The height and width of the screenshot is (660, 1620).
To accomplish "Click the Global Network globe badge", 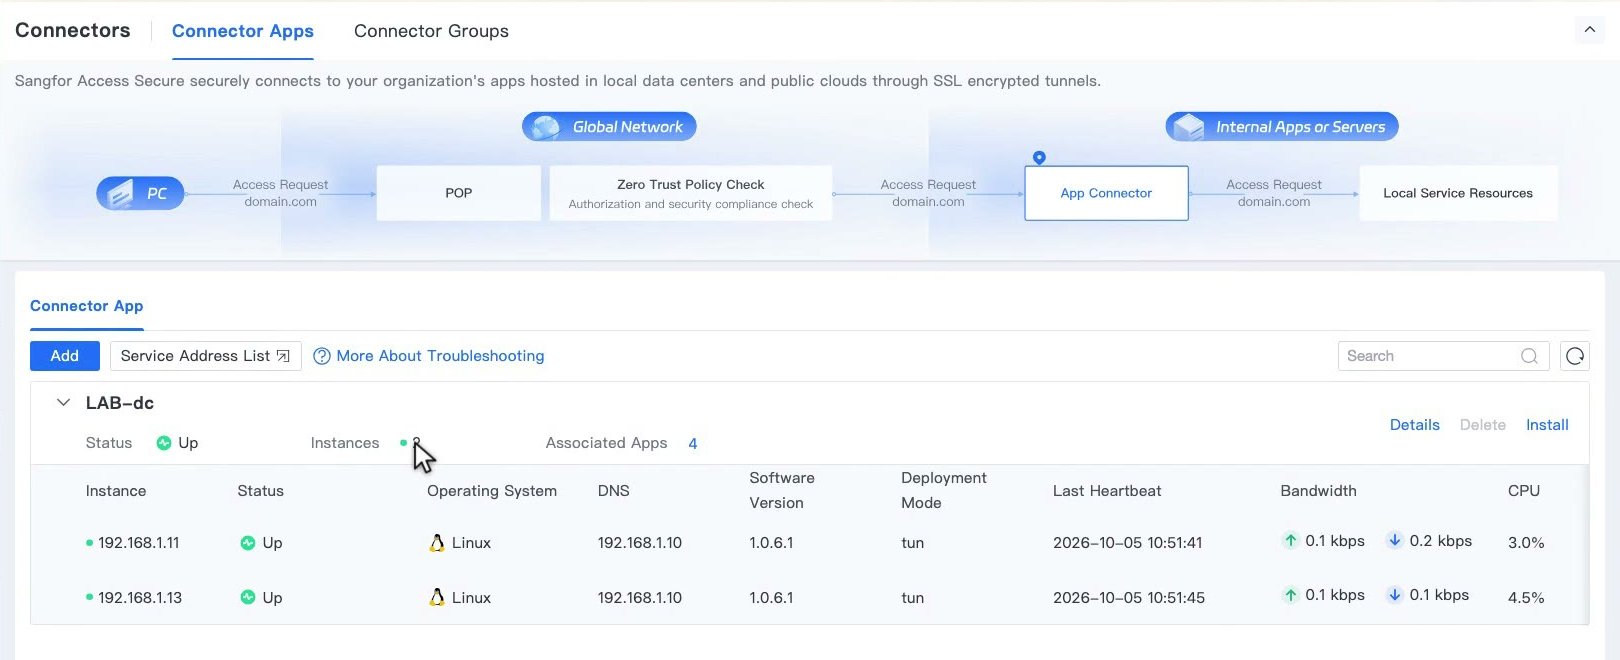I will coord(609,127).
